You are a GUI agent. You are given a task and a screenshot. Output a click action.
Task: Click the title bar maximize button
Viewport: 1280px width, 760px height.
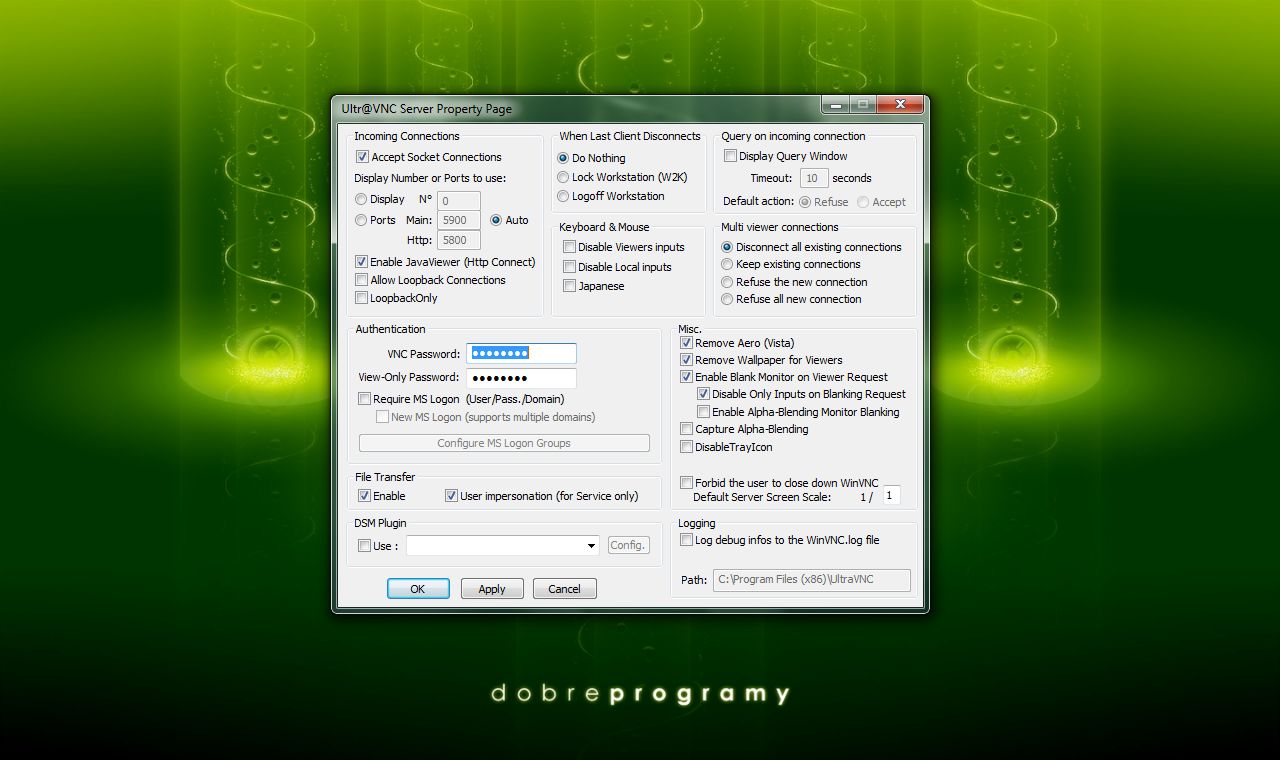863,104
